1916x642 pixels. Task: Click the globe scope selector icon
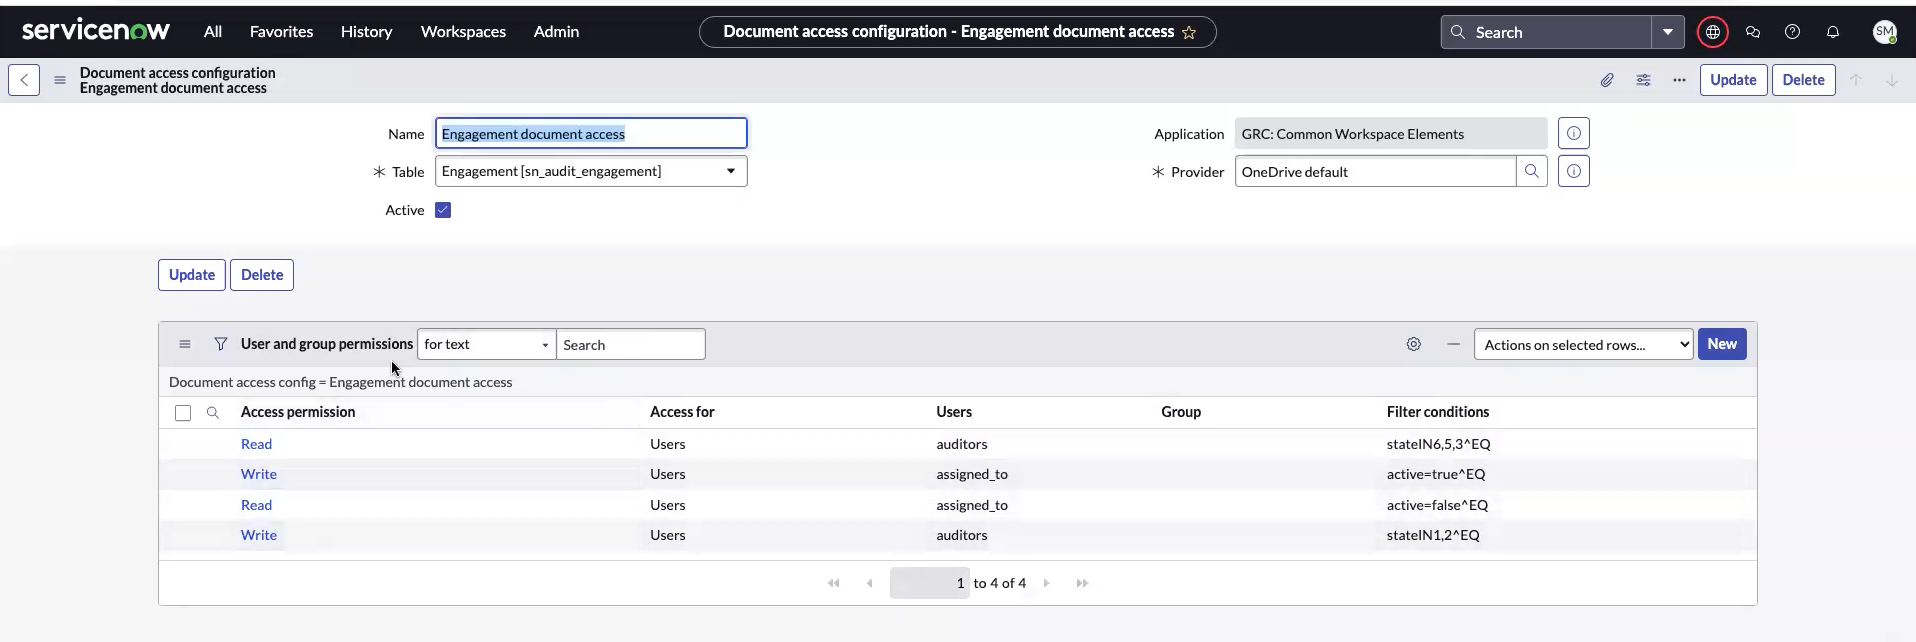tap(1713, 32)
